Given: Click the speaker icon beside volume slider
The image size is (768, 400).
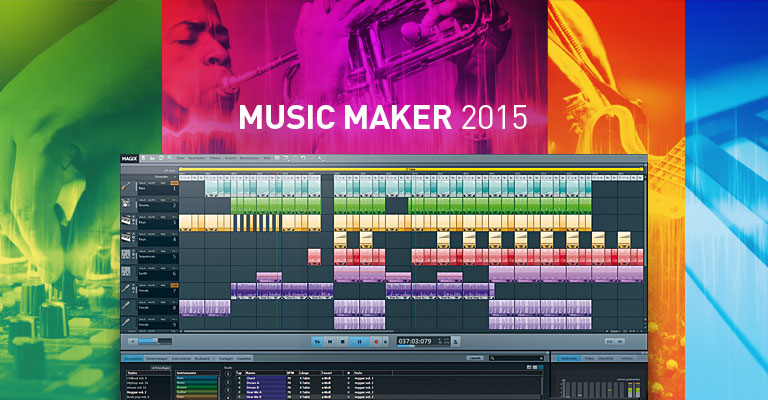Looking at the screenshot, I should click(132, 341).
